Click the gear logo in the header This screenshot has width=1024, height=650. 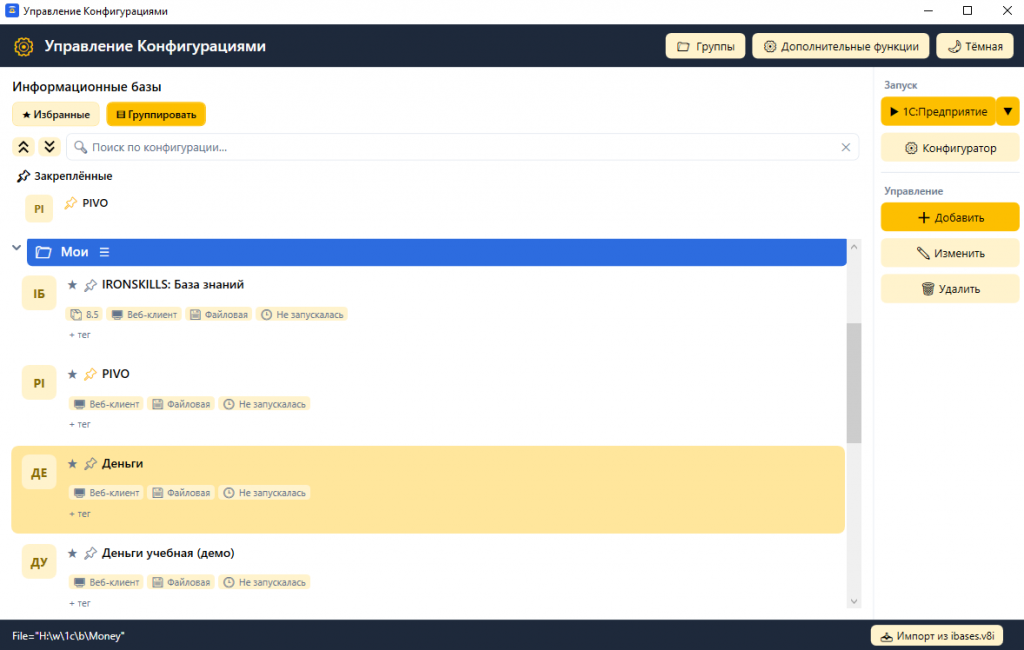(24, 46)
